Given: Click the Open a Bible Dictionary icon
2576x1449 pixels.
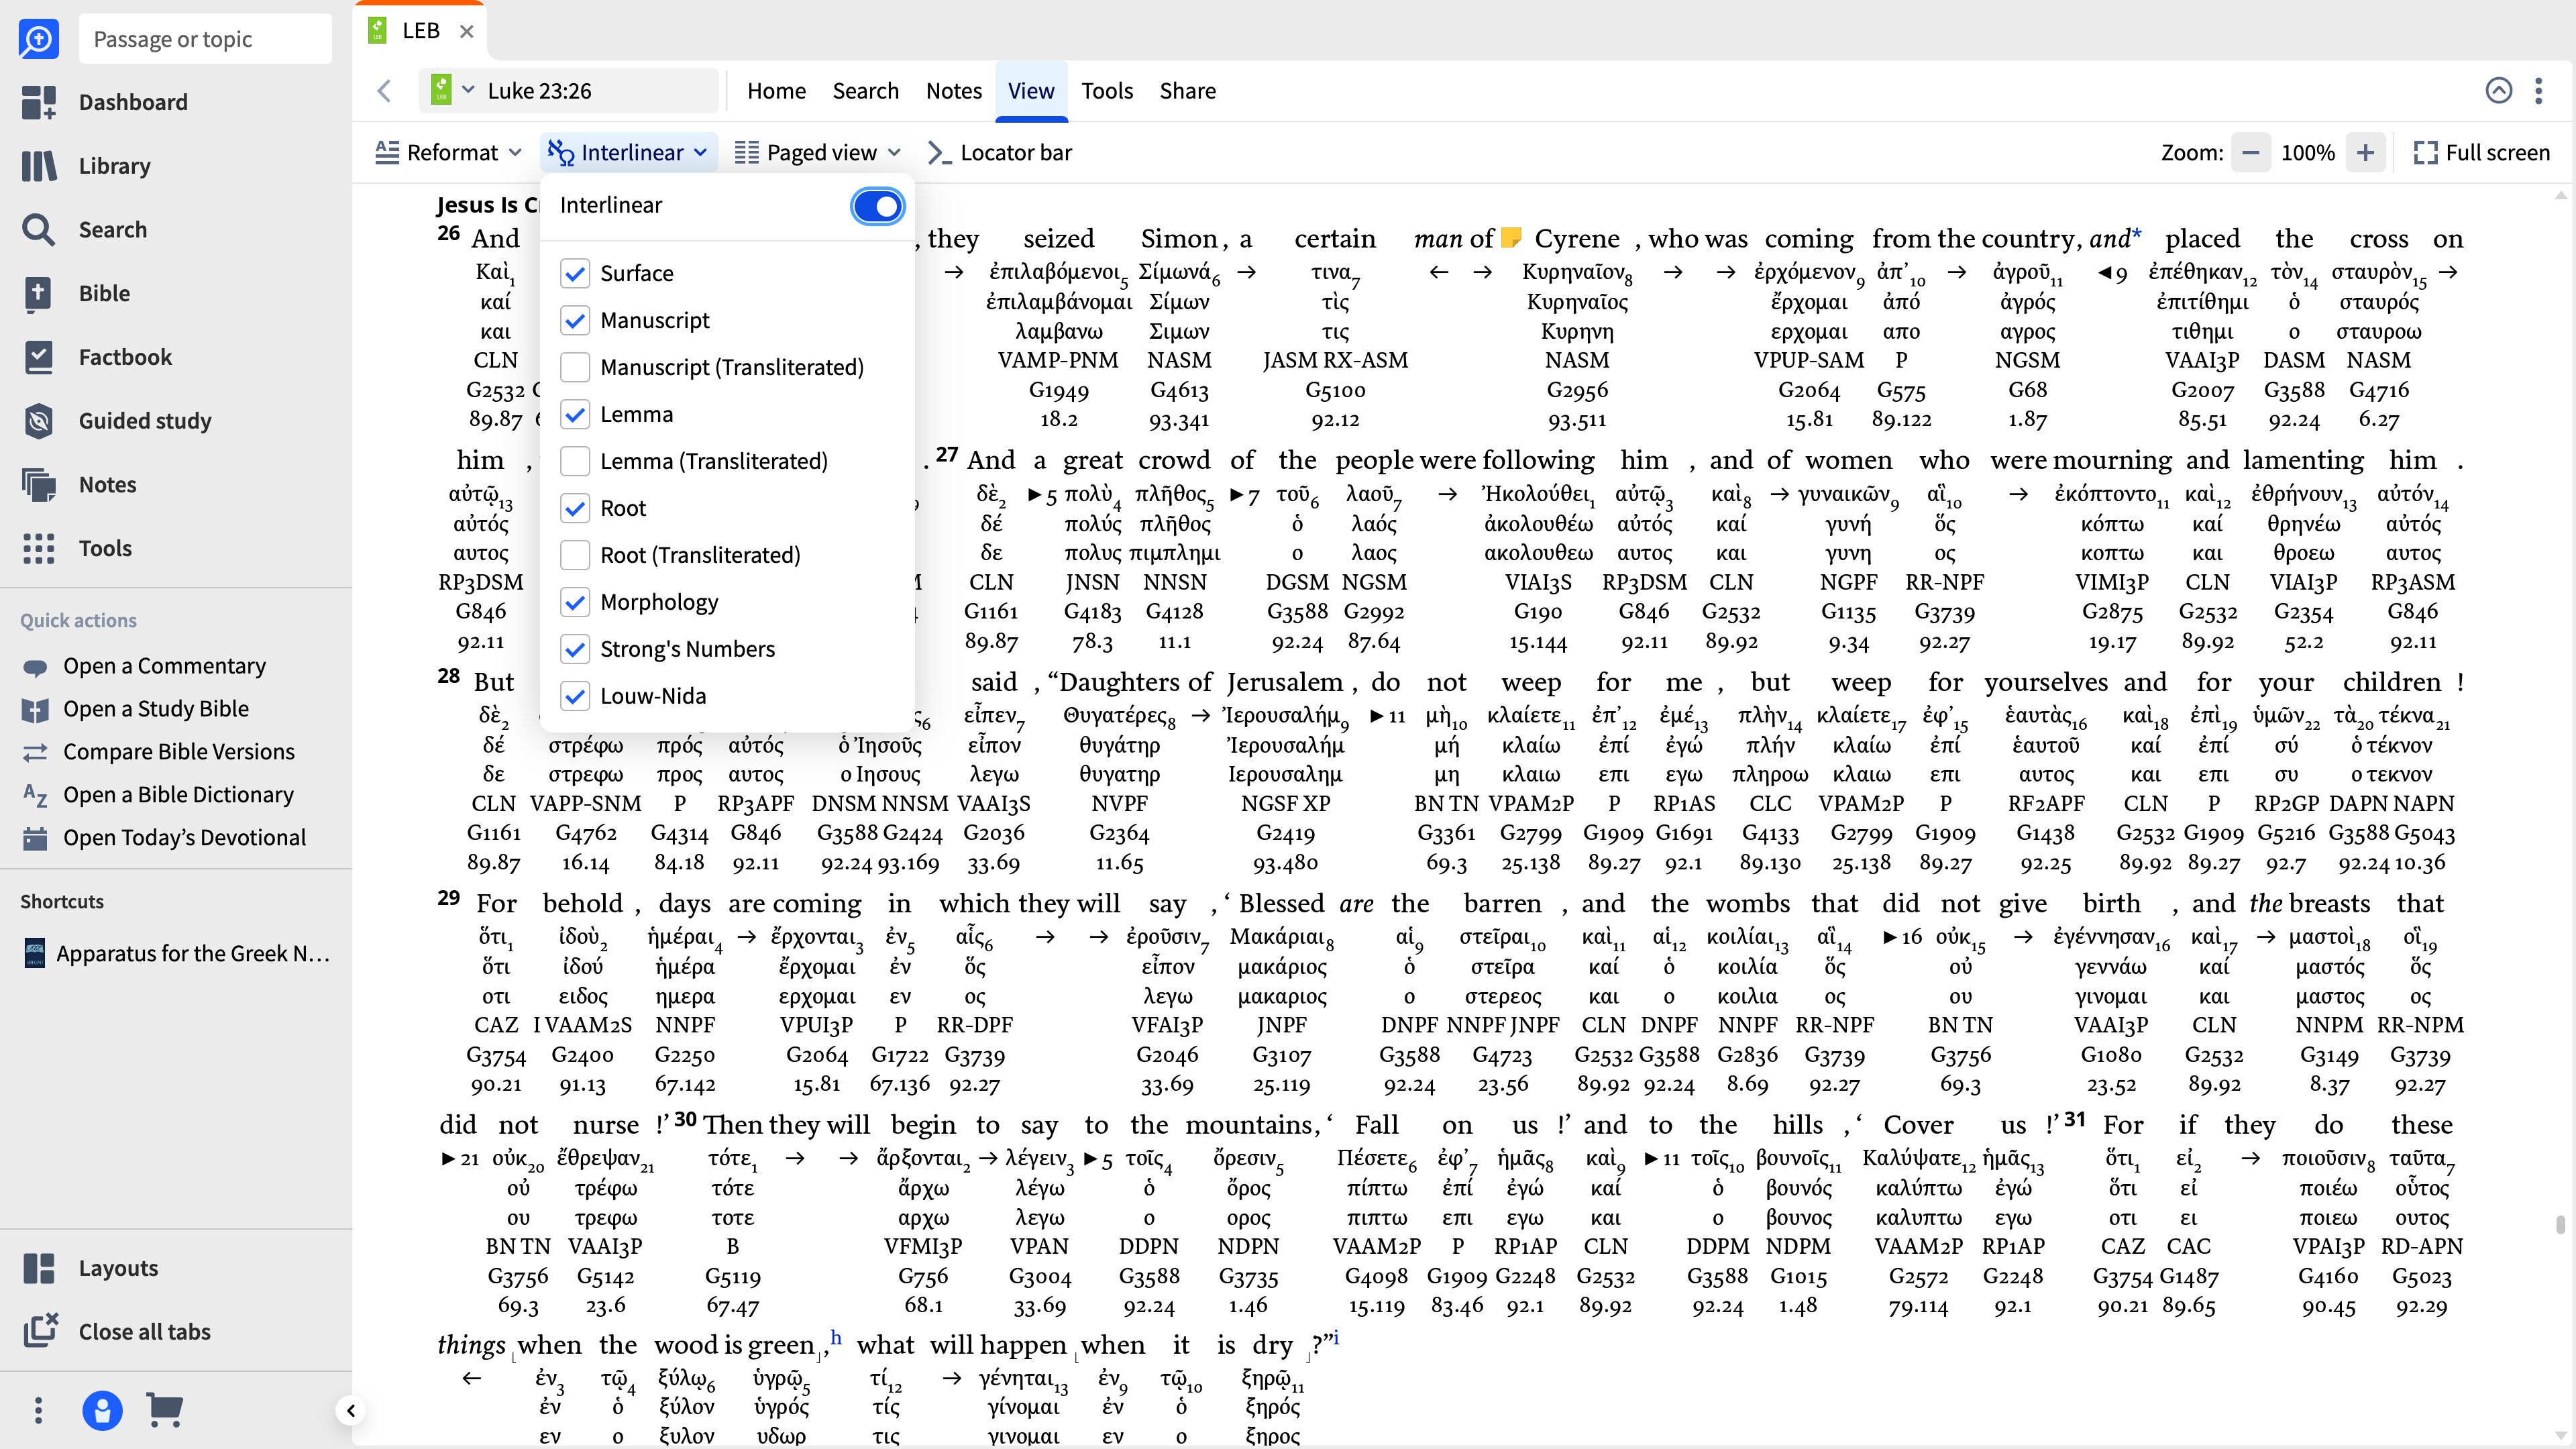Looking at the screenshot, I should [x=35, y=795].
